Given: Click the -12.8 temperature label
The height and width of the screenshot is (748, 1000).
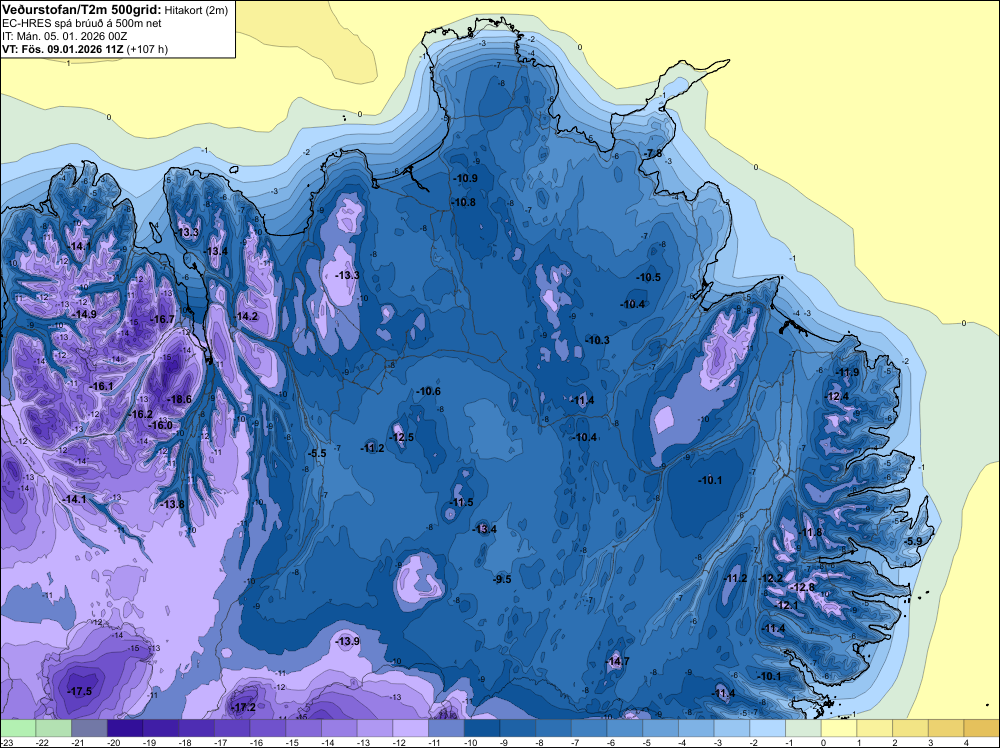Looking at the screenshot, I should click(802, 587).
